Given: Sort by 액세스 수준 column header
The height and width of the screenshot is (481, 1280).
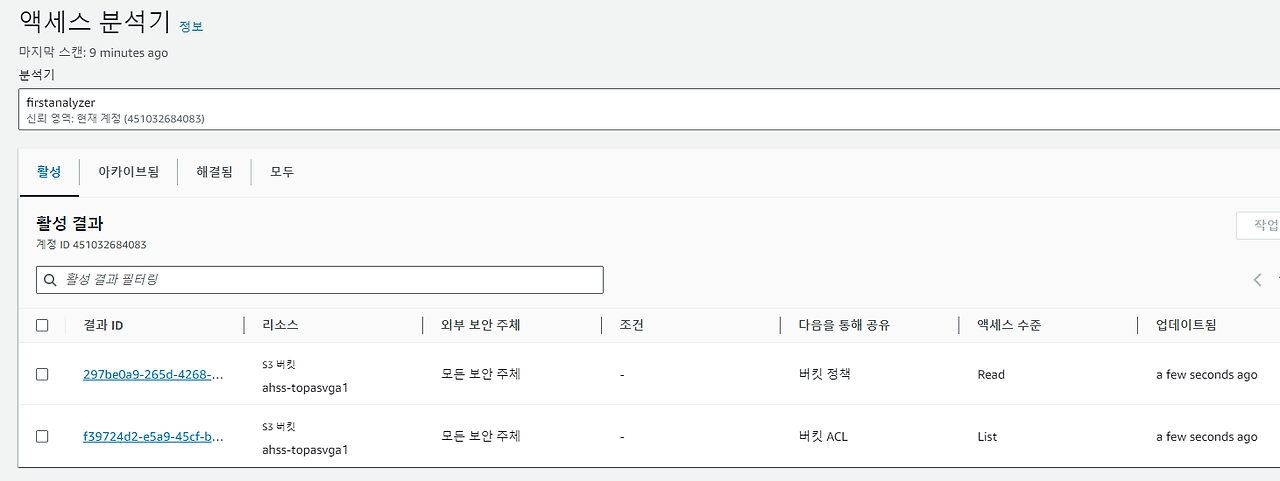Looking at the screenshot, I should [x=1009, y=325].
